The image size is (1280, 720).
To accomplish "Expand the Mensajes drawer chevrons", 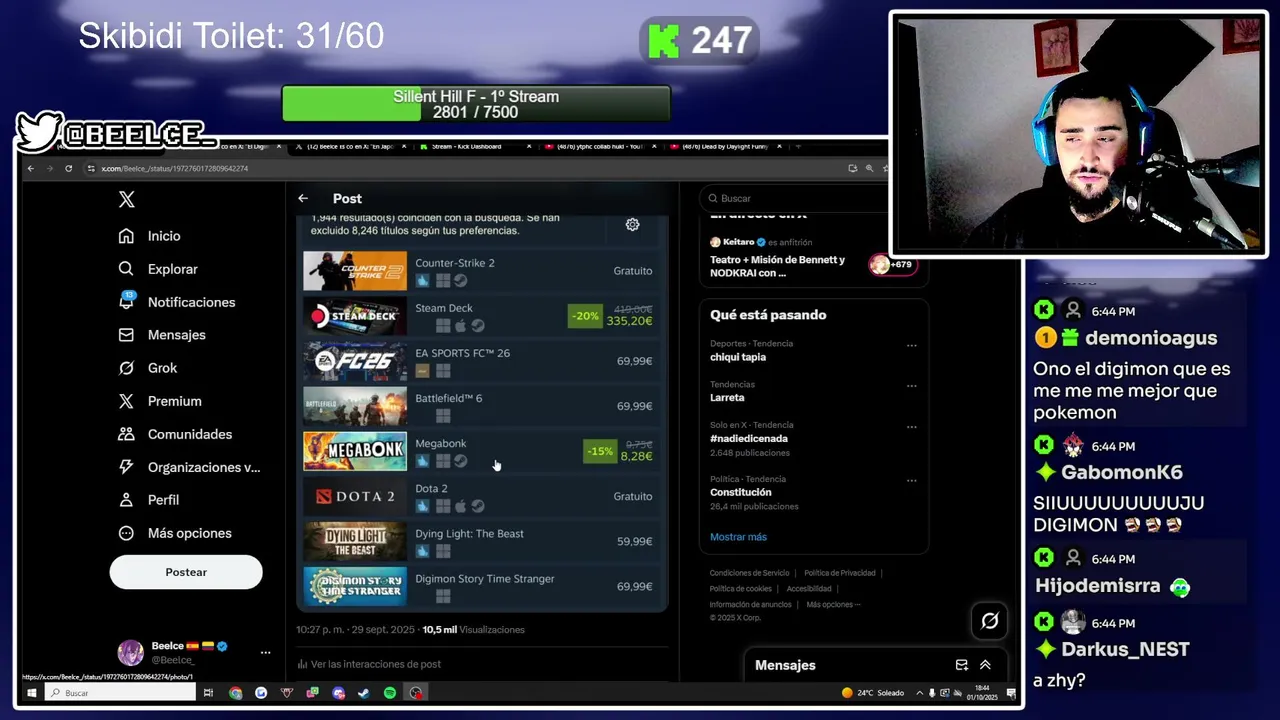I will coord(985,665).
